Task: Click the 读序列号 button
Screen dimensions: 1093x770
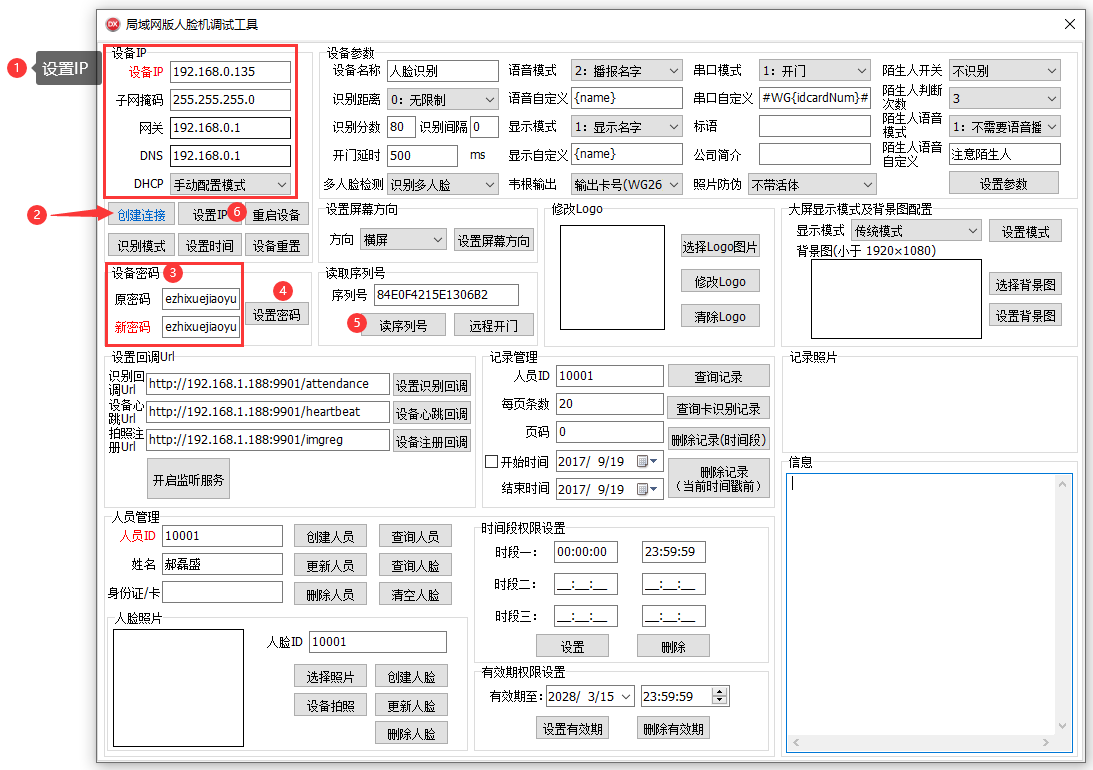Action: tap(403, 325)
